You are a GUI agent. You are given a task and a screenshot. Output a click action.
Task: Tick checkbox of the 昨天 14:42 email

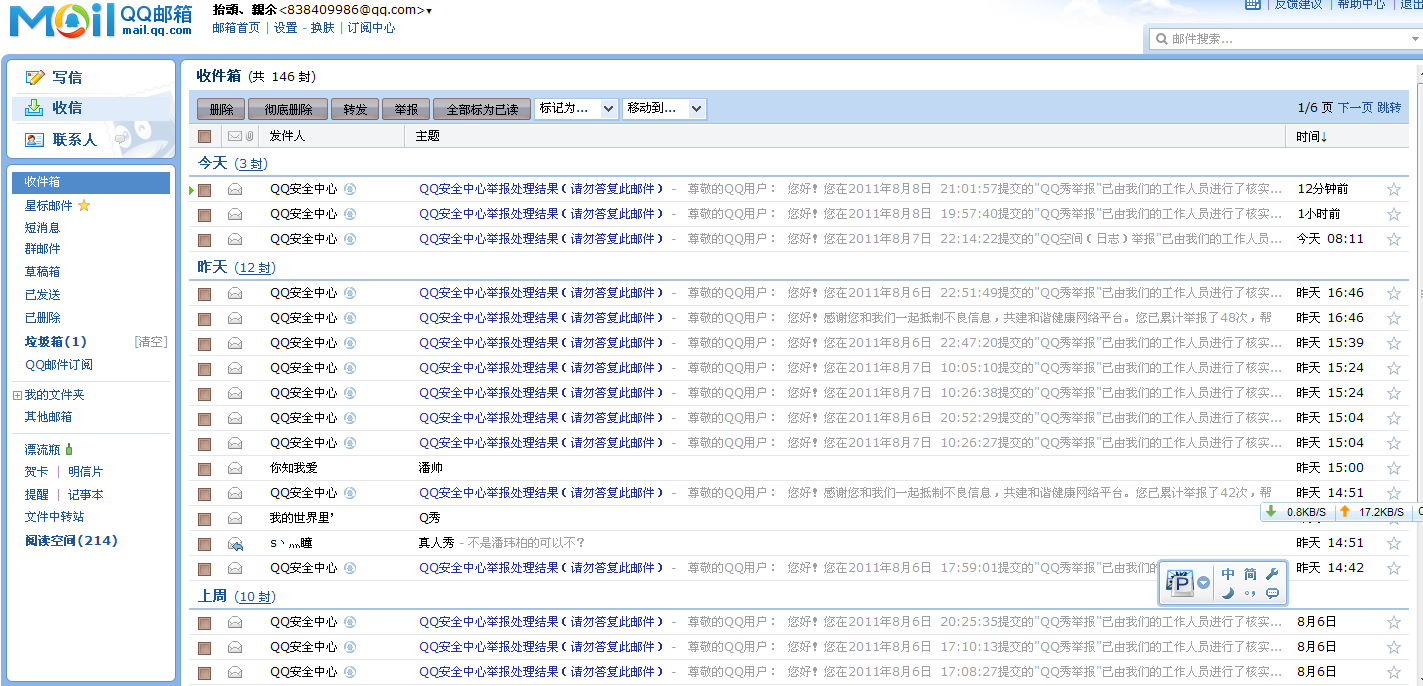tap(205, 569)
